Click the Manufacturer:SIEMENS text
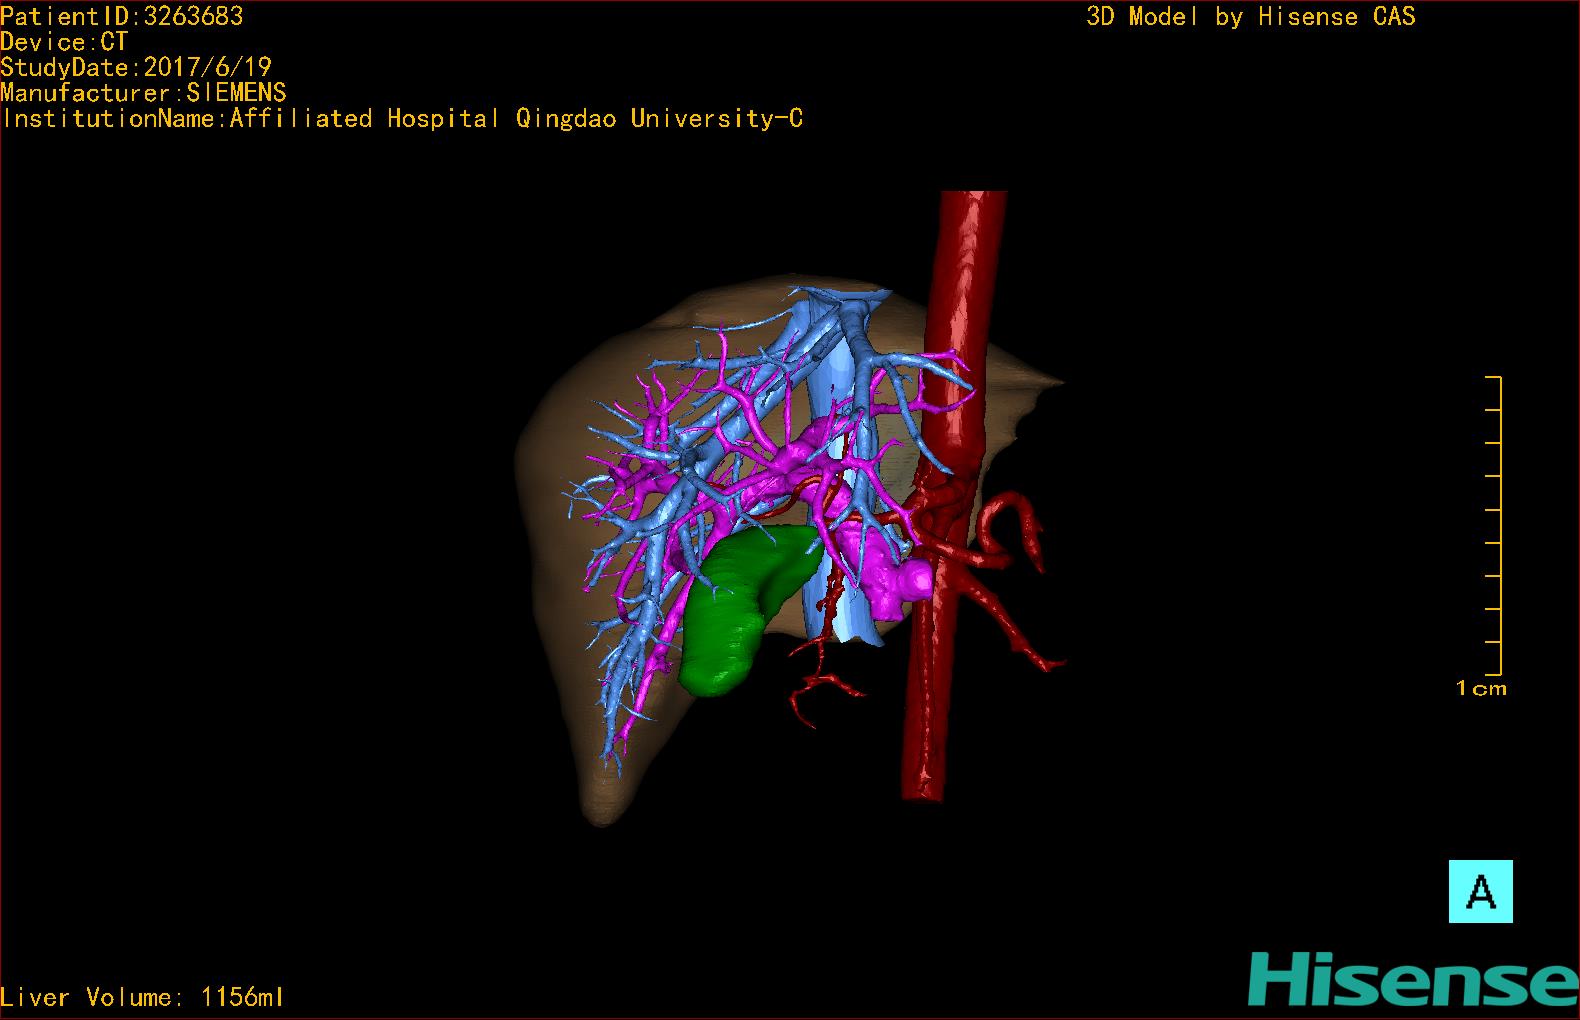The width and height of the screenshot is (1580, 1020). (x=144, y=93)
